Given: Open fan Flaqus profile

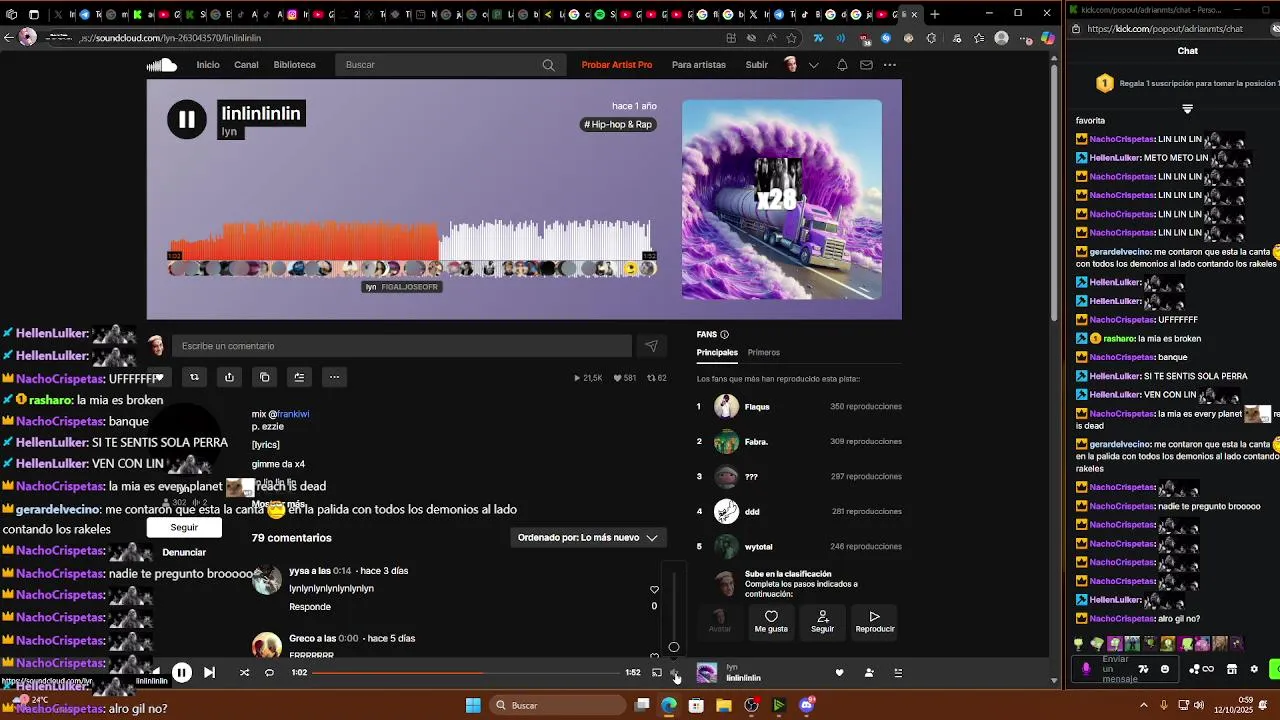Looking at the screenshot, I should pyautogui.click(x=757, y=407).
